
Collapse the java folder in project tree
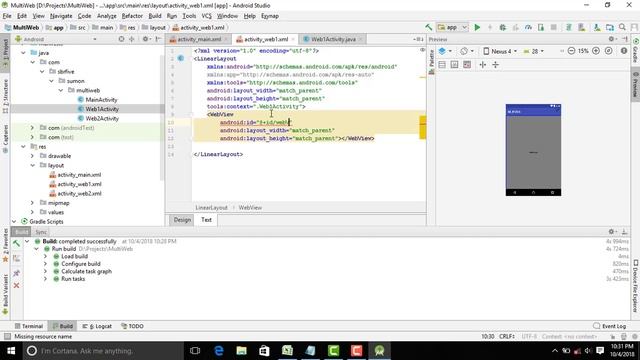point(23,53)
